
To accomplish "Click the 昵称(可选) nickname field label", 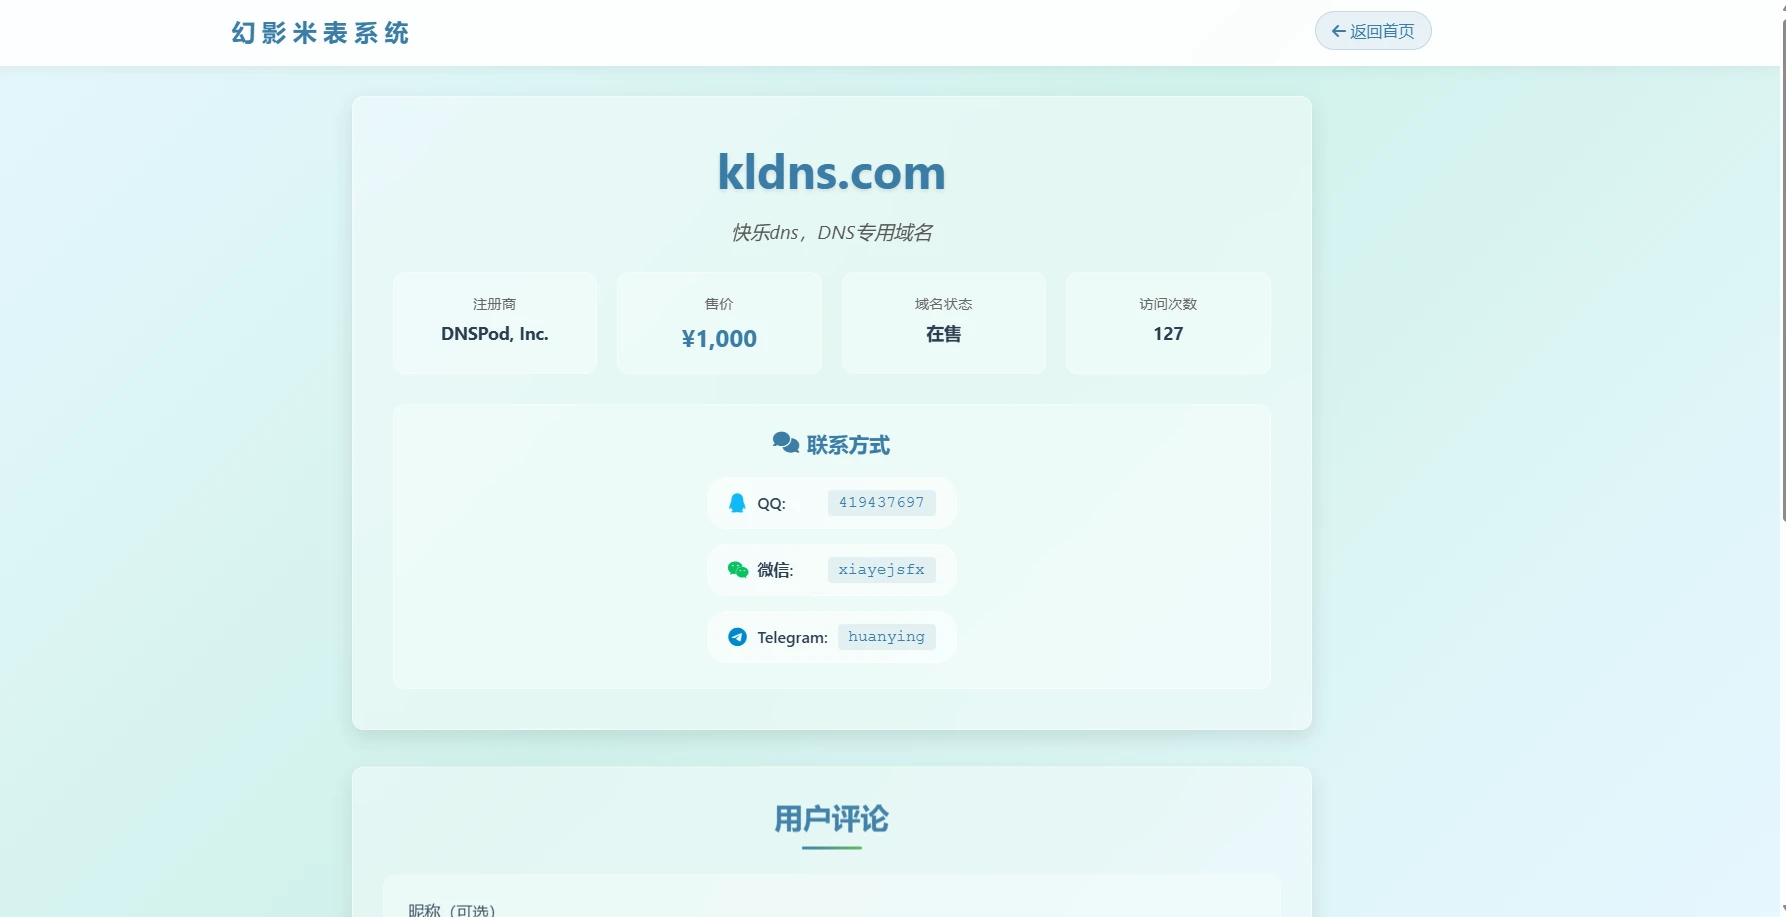I will point(452,910).
